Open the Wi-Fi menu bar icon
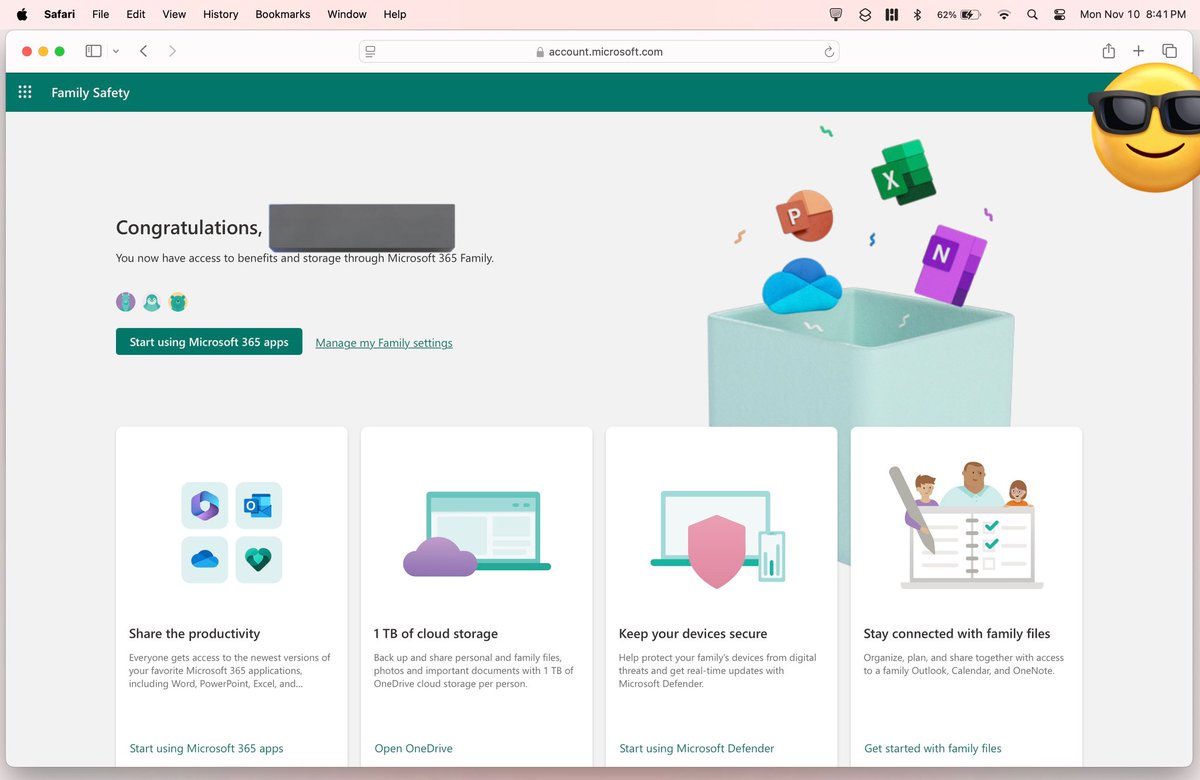This screenshot has width=1200, height=780. coord(1004,14)
